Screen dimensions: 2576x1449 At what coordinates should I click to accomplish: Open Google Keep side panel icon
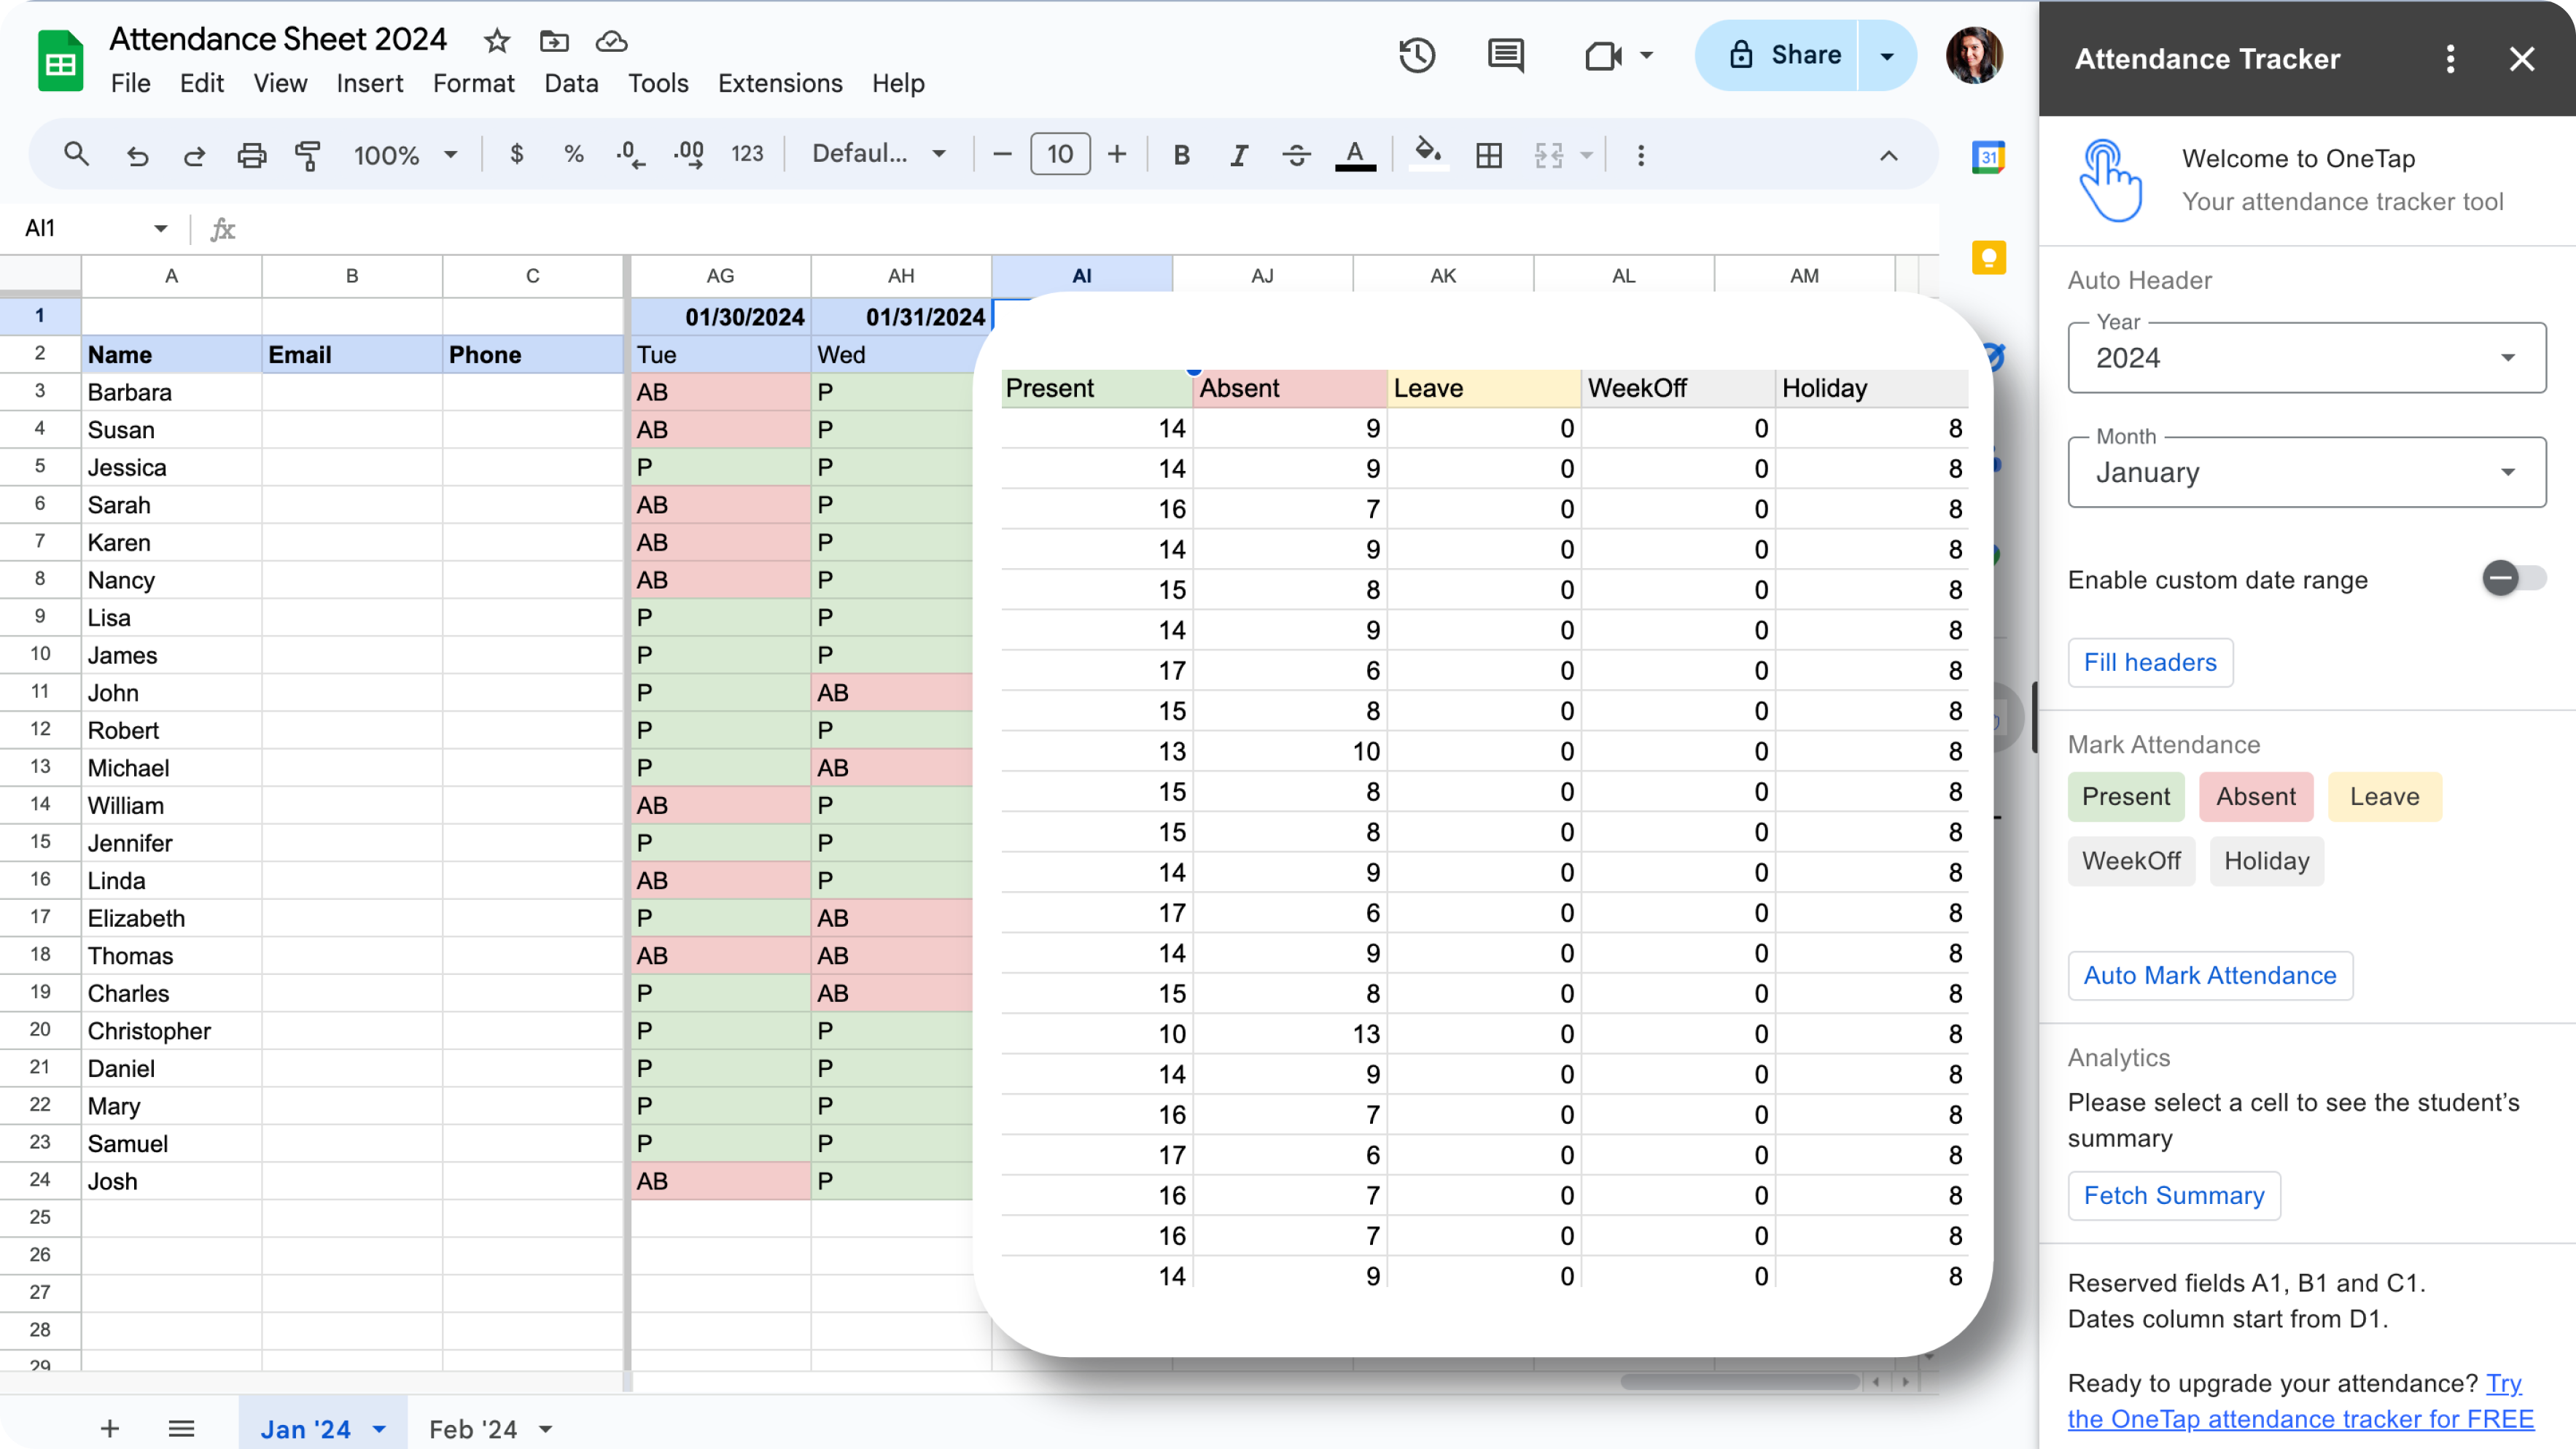[1988, 258]
